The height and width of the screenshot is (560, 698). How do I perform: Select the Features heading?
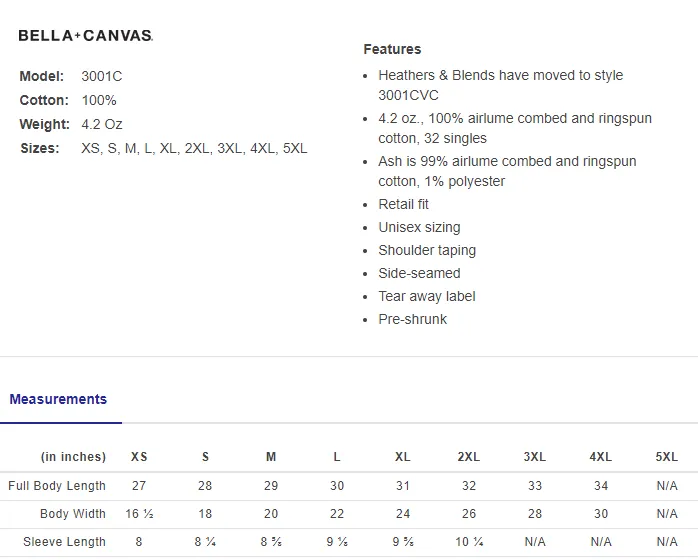[392, 49]
